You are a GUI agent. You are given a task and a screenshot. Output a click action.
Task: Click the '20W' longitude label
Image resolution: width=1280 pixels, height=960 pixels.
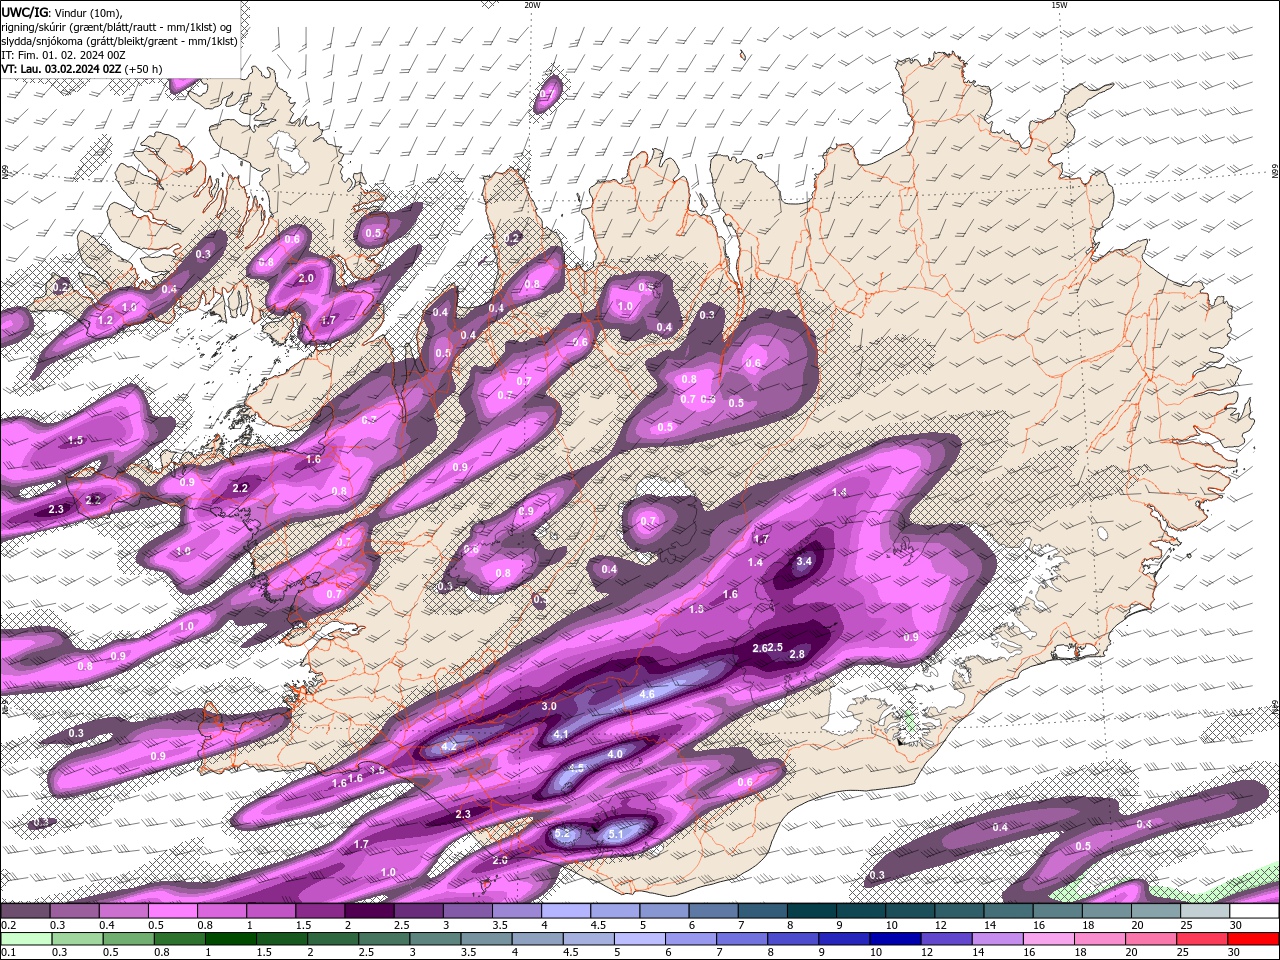click(532, 5)
